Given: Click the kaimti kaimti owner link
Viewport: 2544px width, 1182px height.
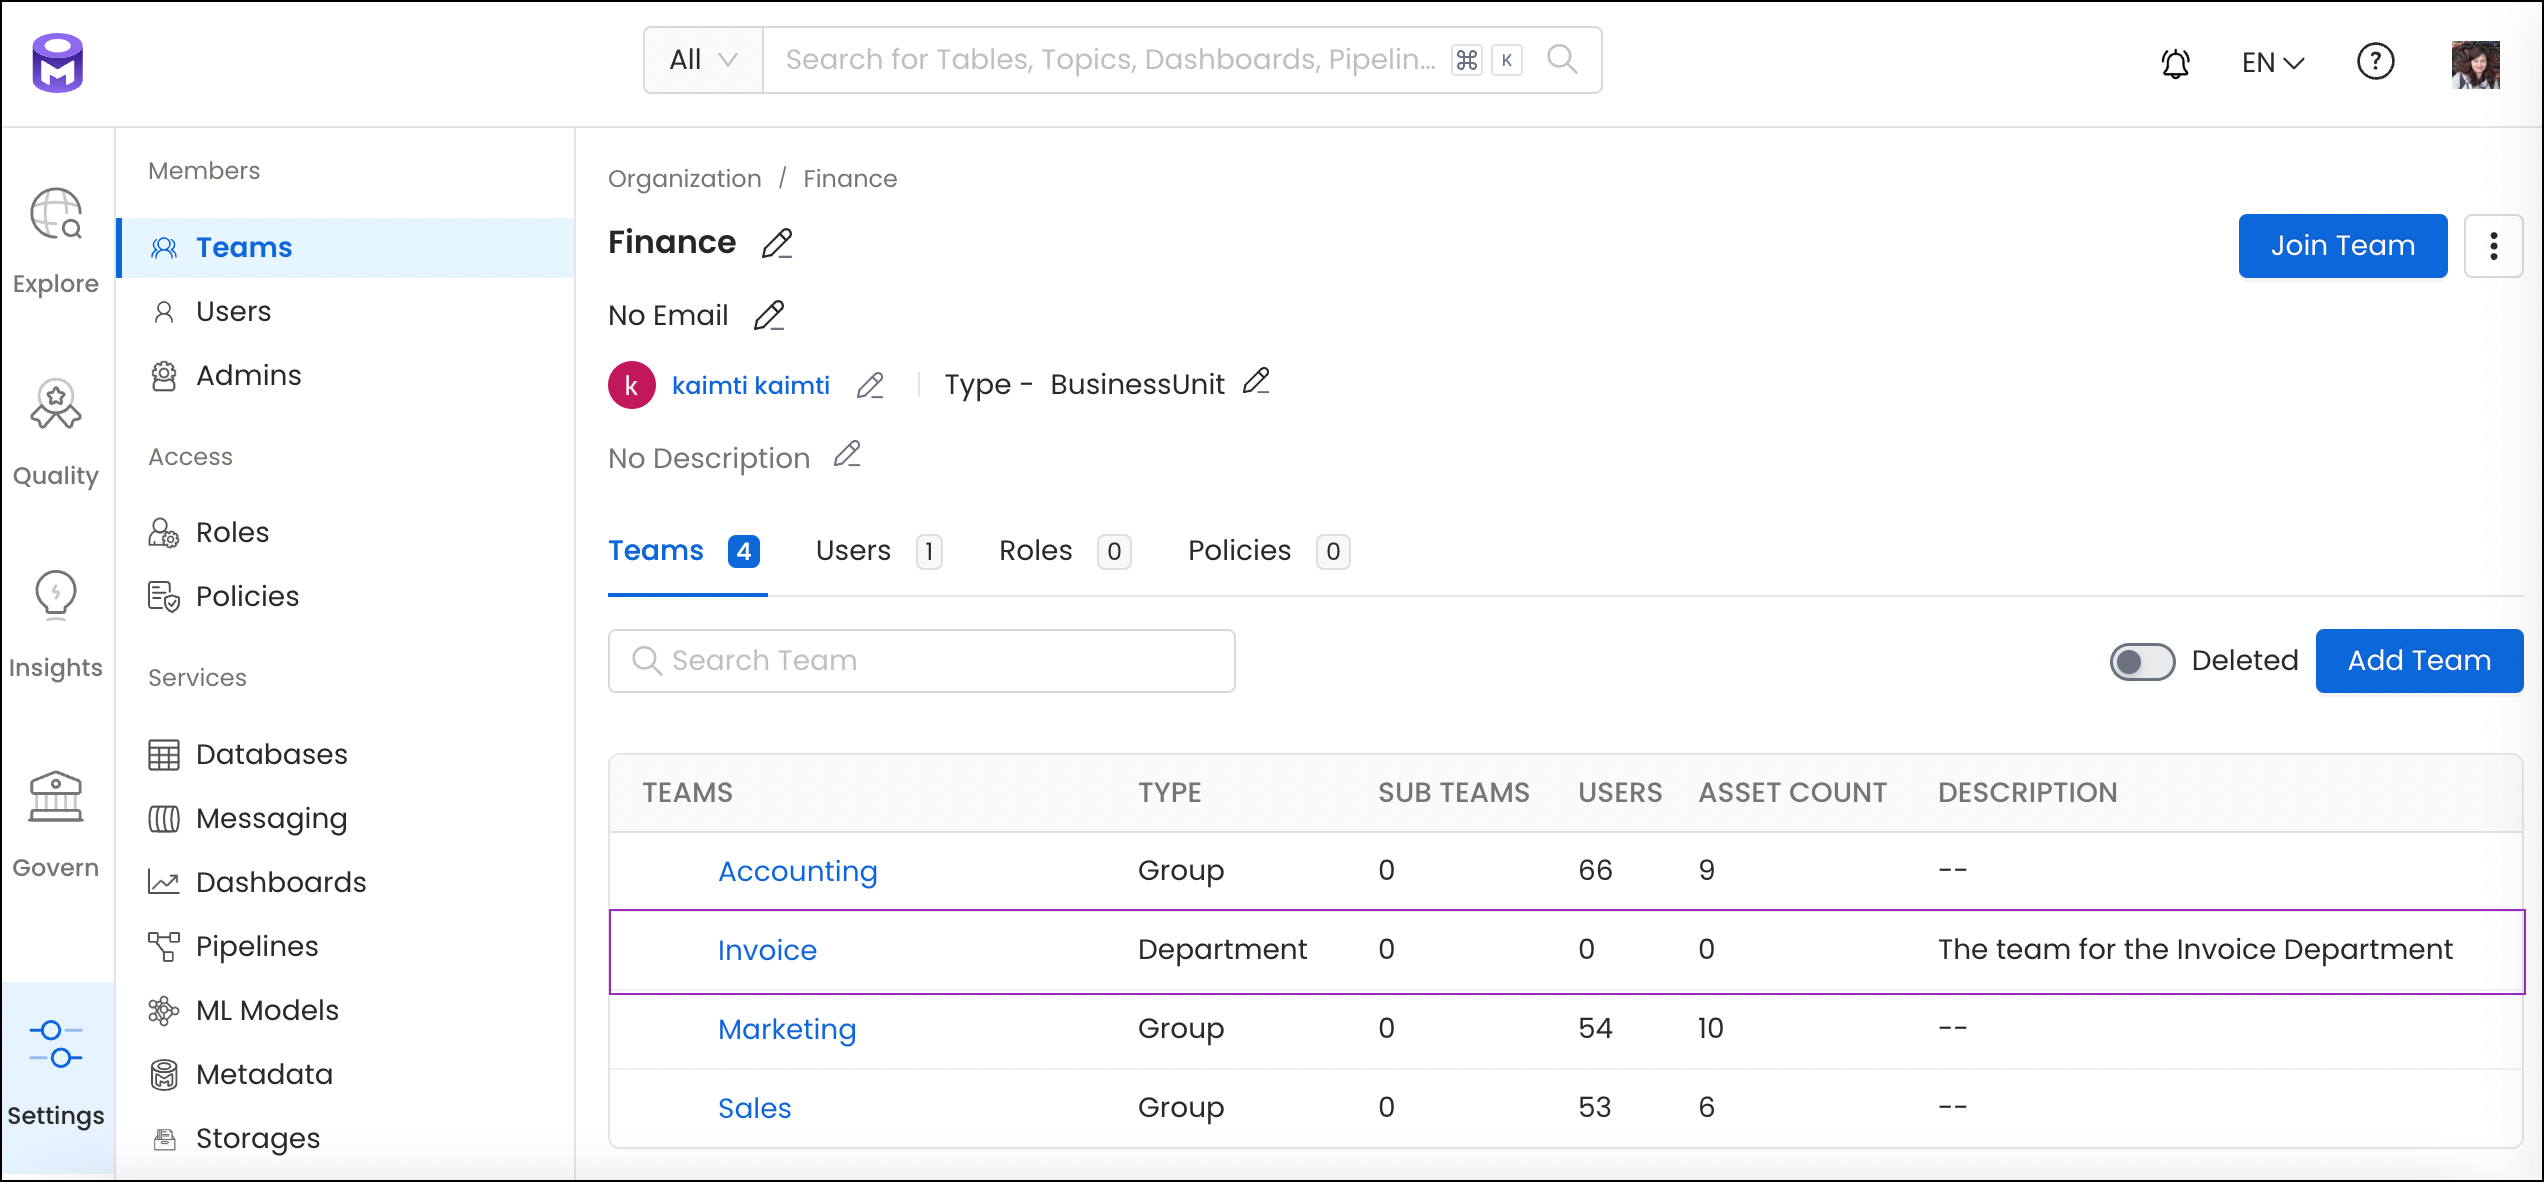Looking at the screenshot, I should pyautogui.click(x=751, y=386).
